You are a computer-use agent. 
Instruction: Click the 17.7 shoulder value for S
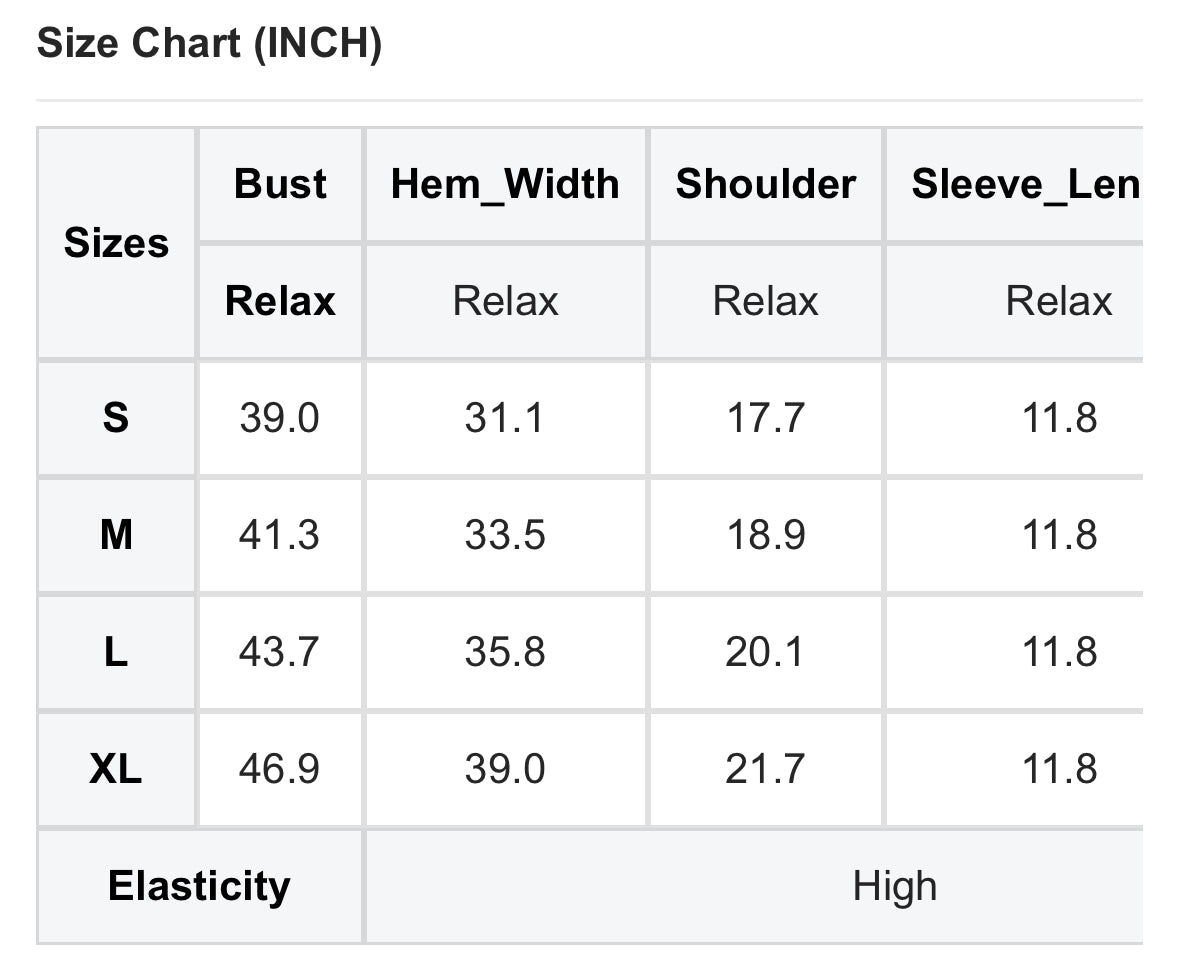click(x=765, y=417)
